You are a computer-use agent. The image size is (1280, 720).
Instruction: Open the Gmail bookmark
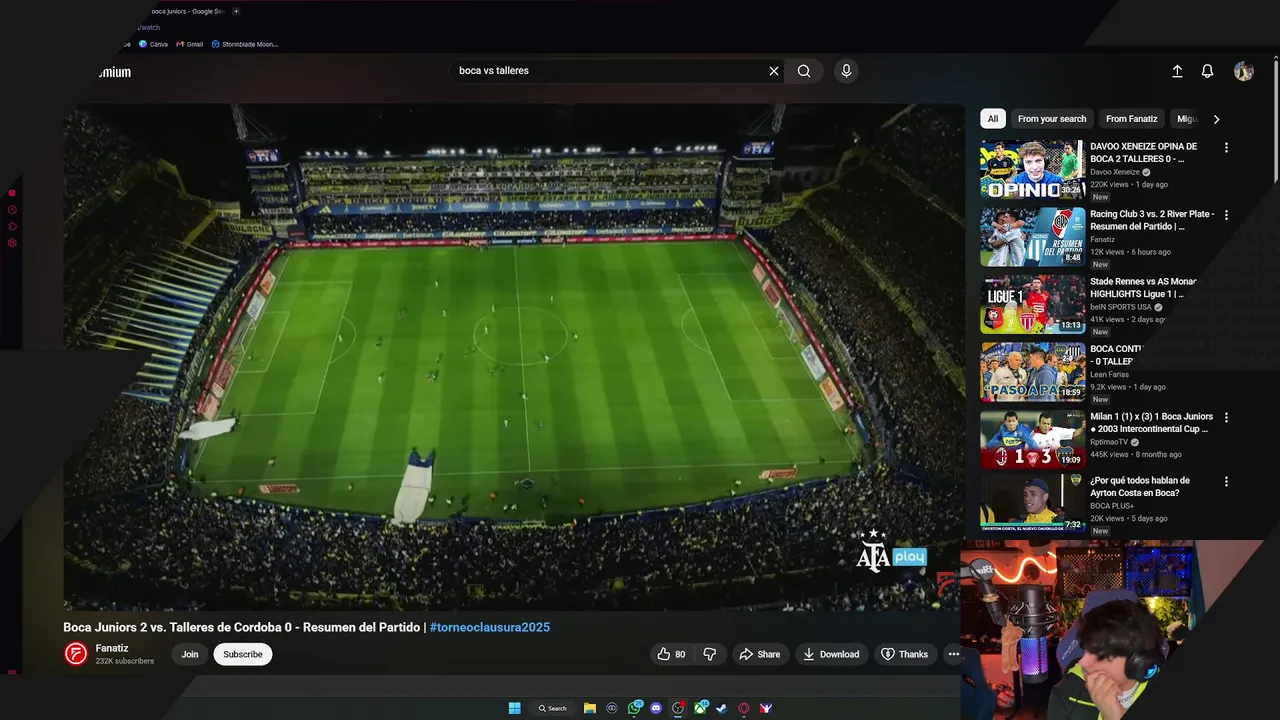point(189,44)
